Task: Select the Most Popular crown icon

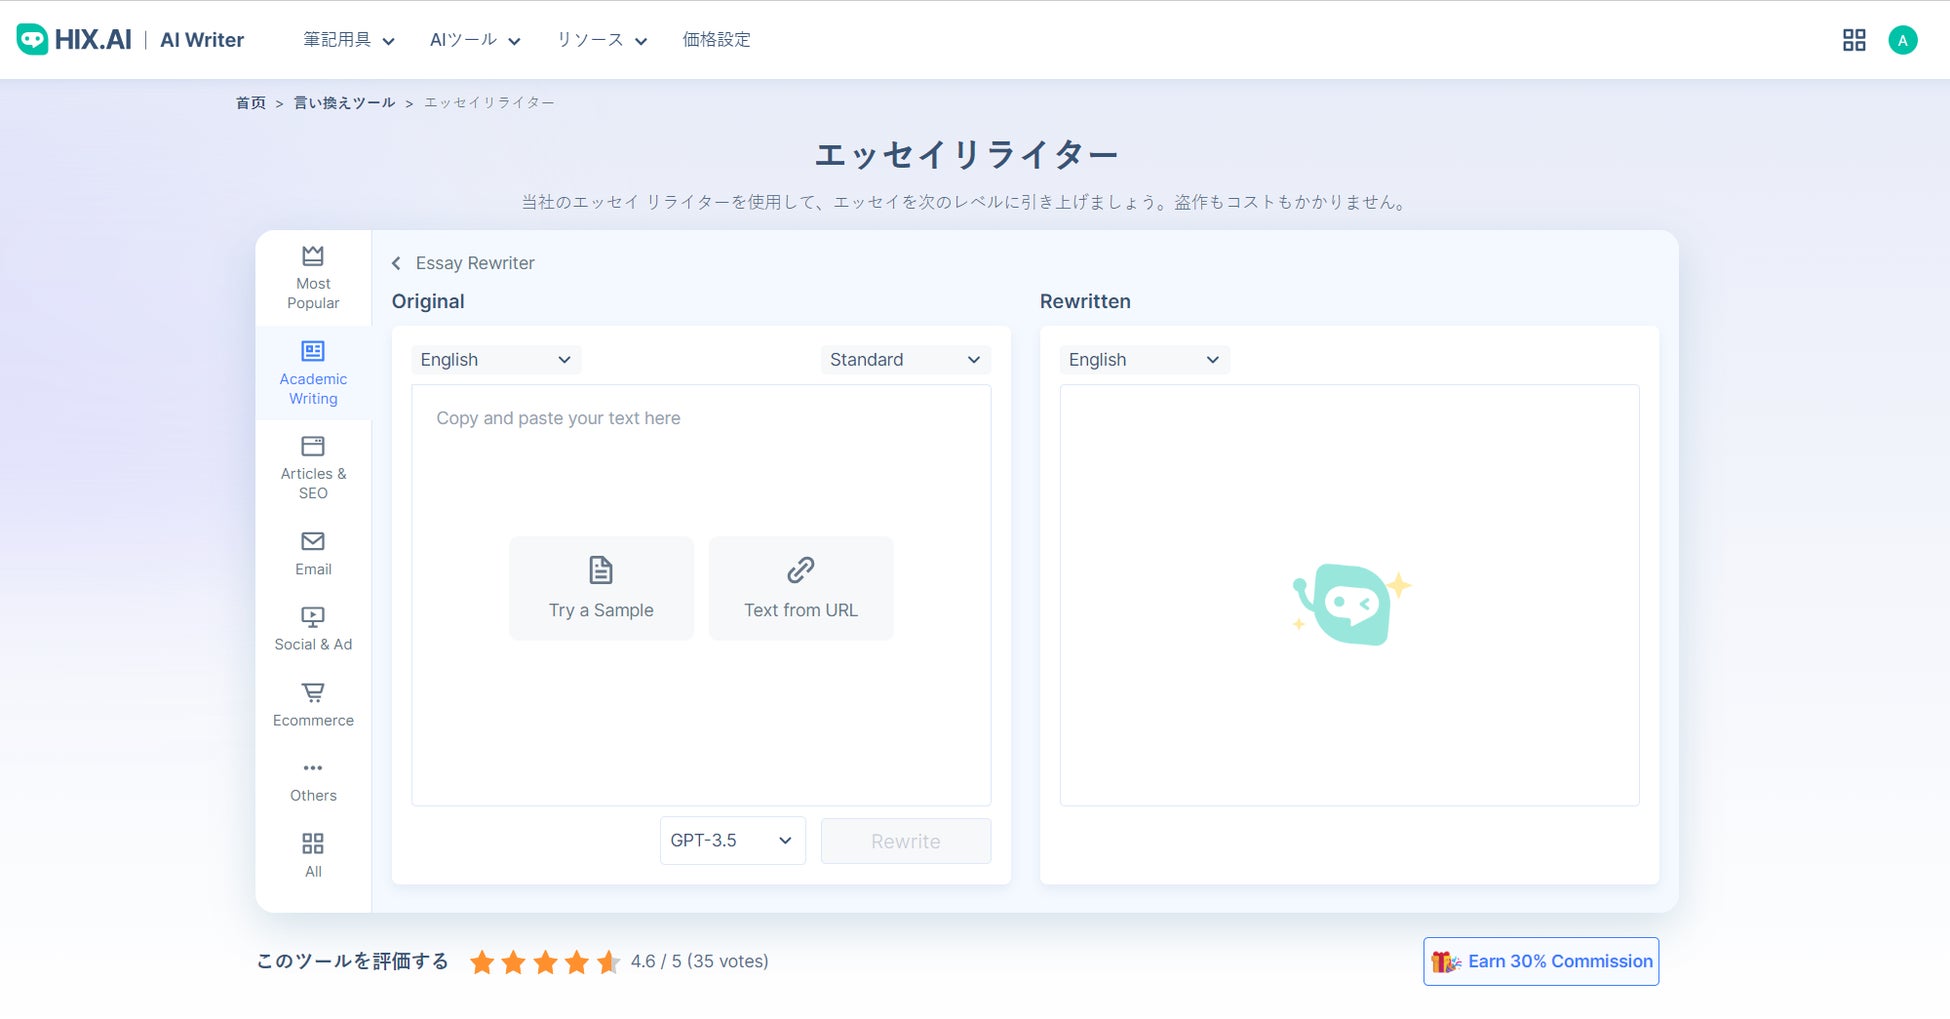Action: point(313,255)
